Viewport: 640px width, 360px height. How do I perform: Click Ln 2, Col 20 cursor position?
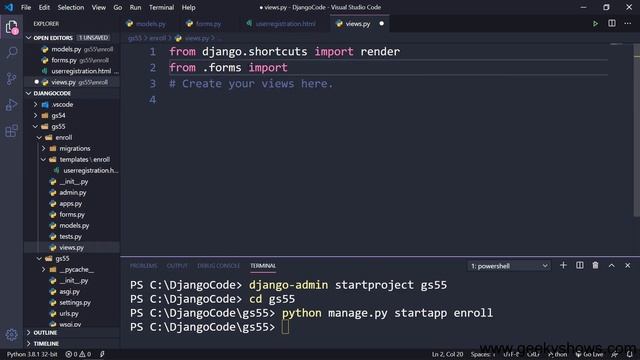447,354
